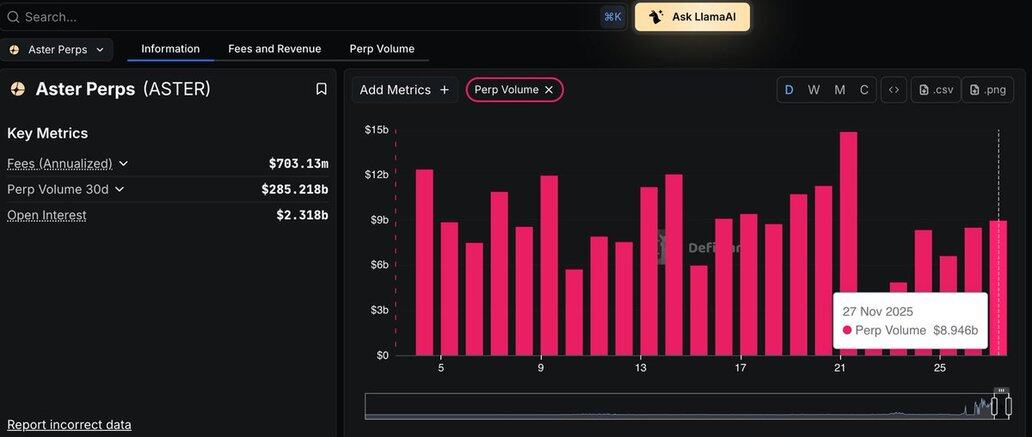Click the embed code icon button
The image size is (1032, 437).
pos(893,90)
